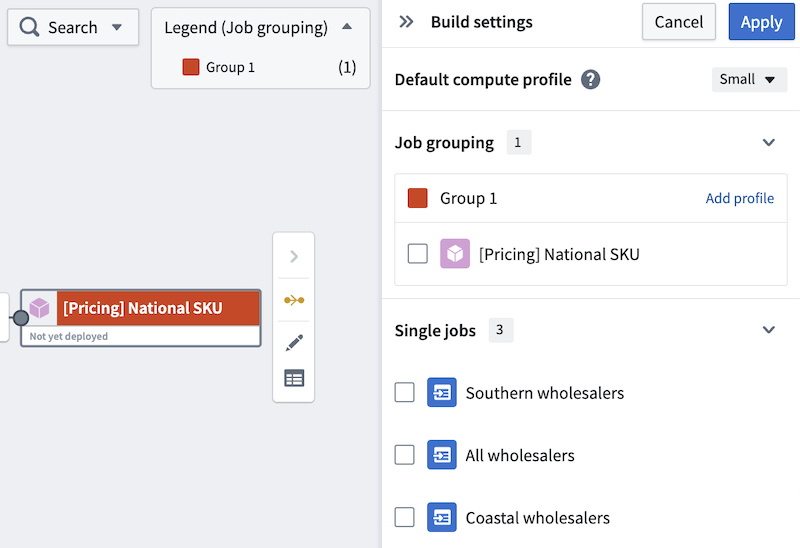The width and height of the screenshot is (800, 548).
Task: Click the Southern wholesalers blue dataset icon
Action: click(441, 392)
